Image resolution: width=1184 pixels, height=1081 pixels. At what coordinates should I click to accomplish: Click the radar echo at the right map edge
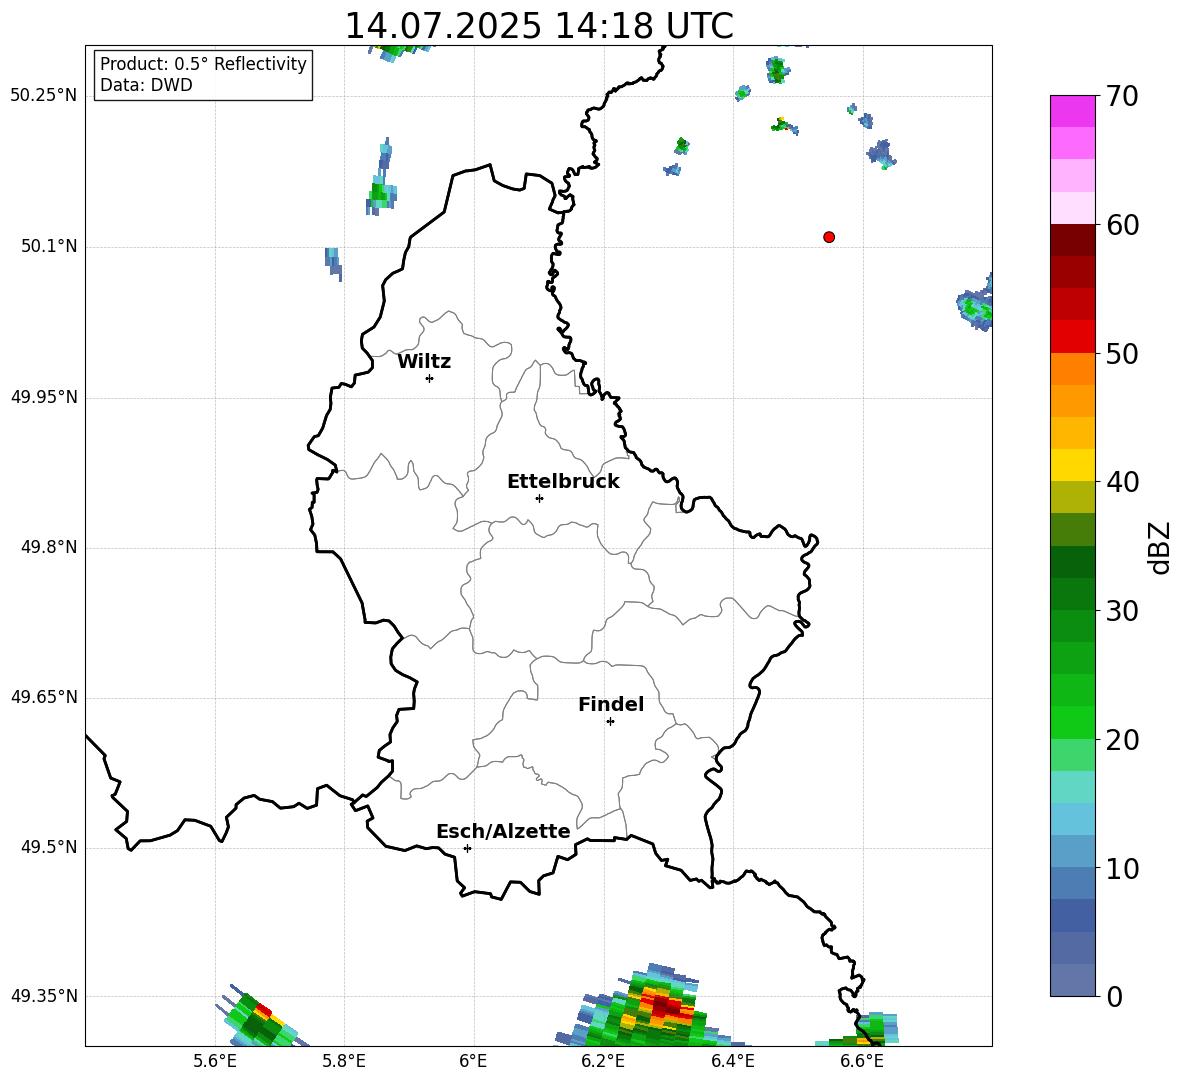coord(976,304)
